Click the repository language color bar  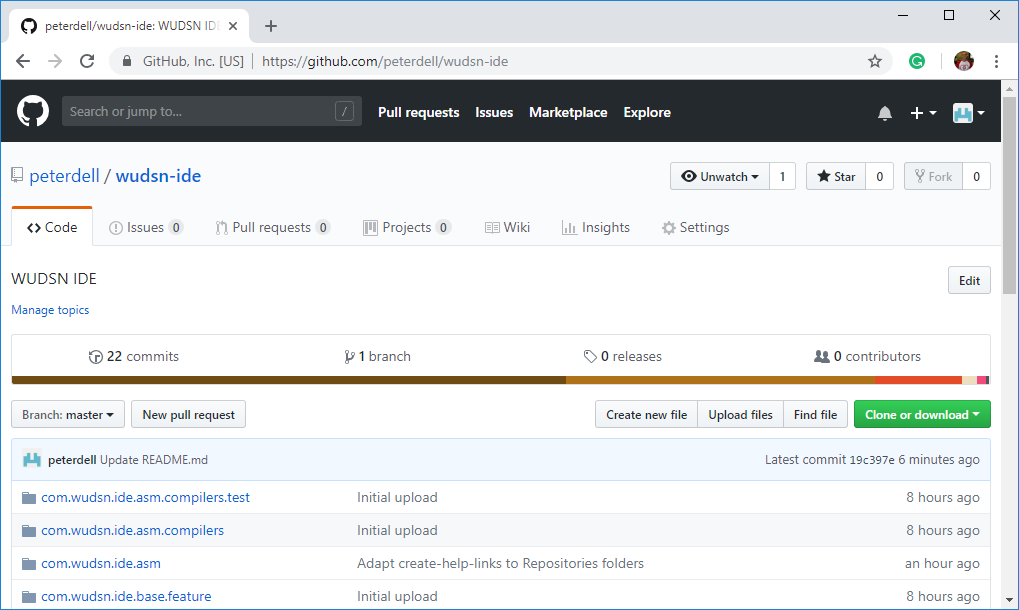tap(500, 380)
